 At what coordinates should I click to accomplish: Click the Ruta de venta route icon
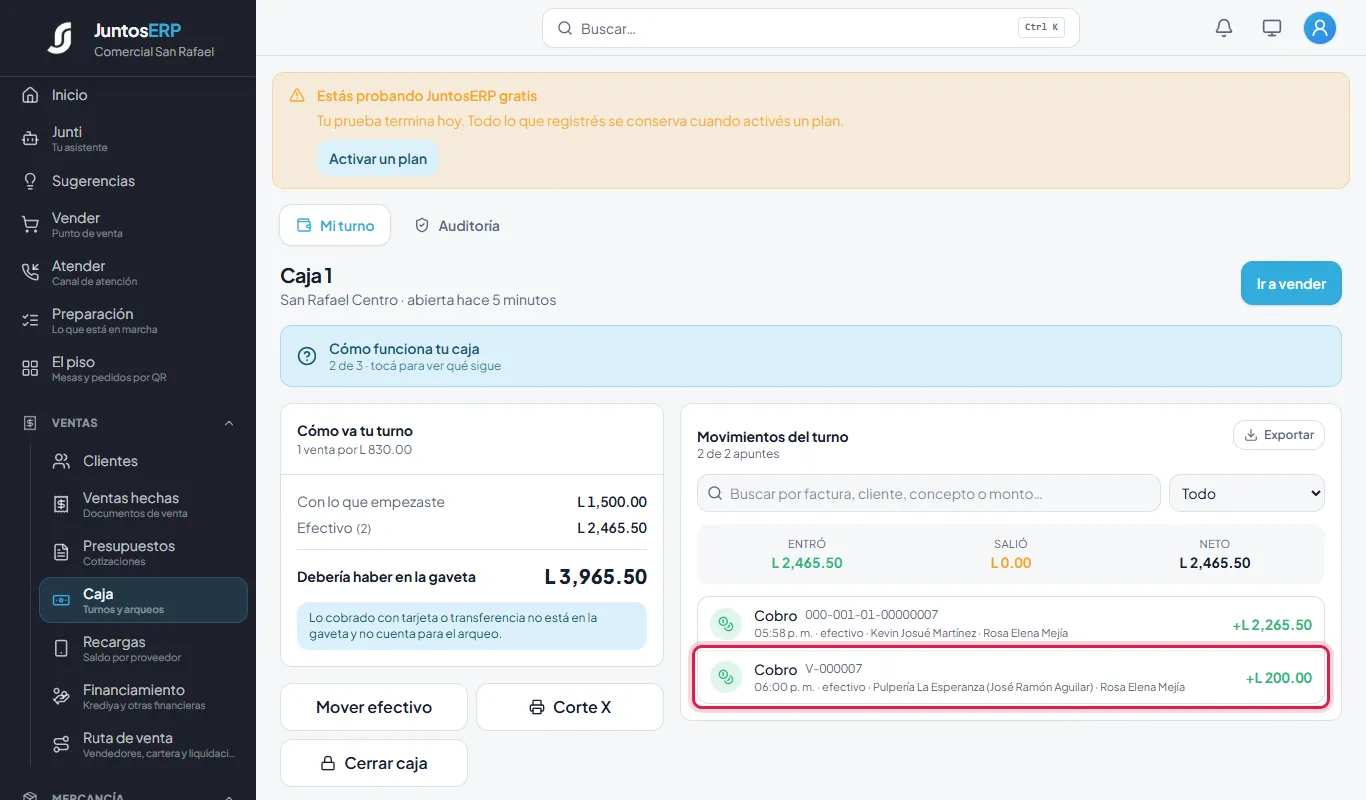pyautogui.click(x=61, y=745)
